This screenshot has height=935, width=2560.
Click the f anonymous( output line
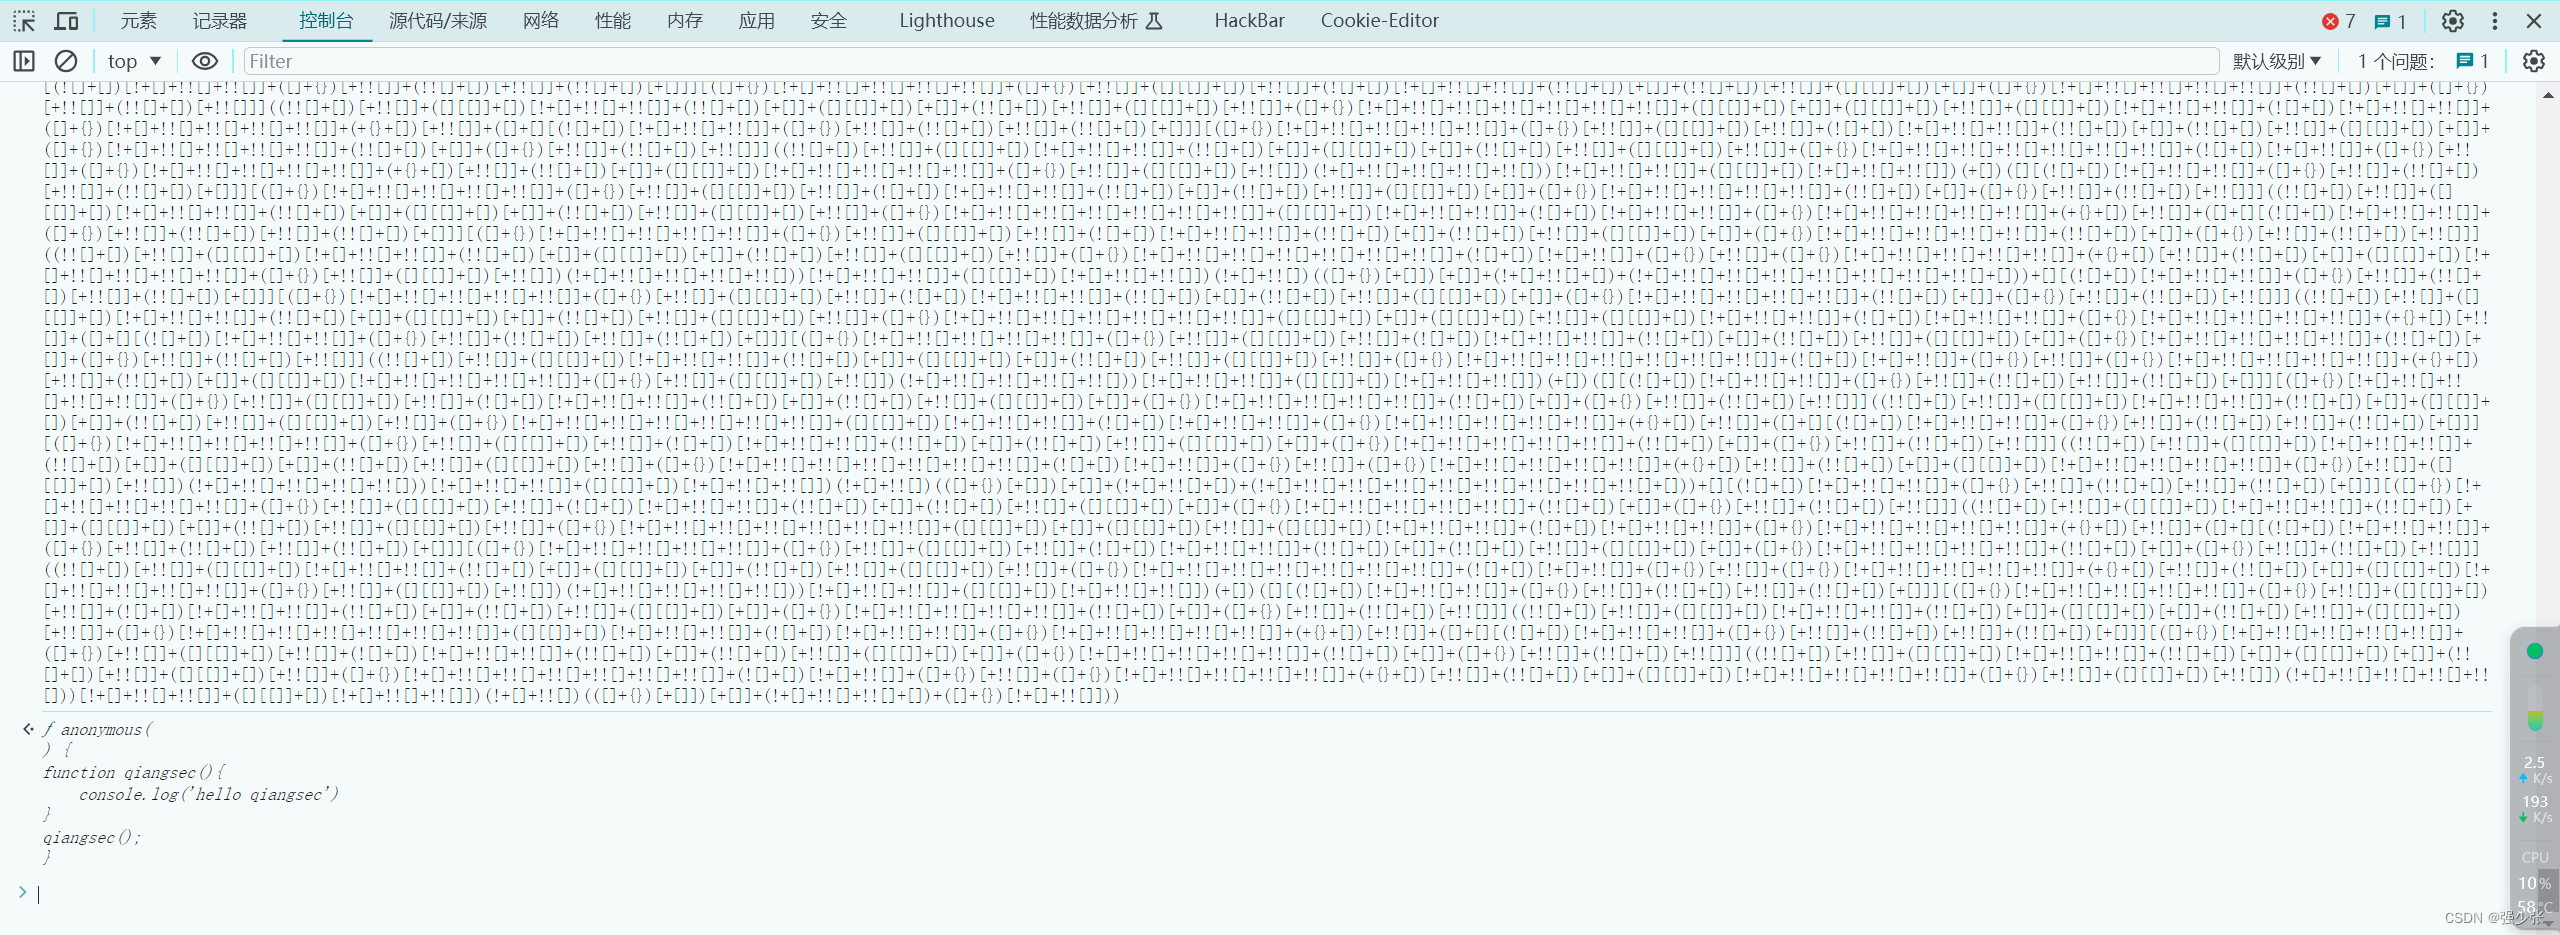pyautogui.click(x=98, y=729)
